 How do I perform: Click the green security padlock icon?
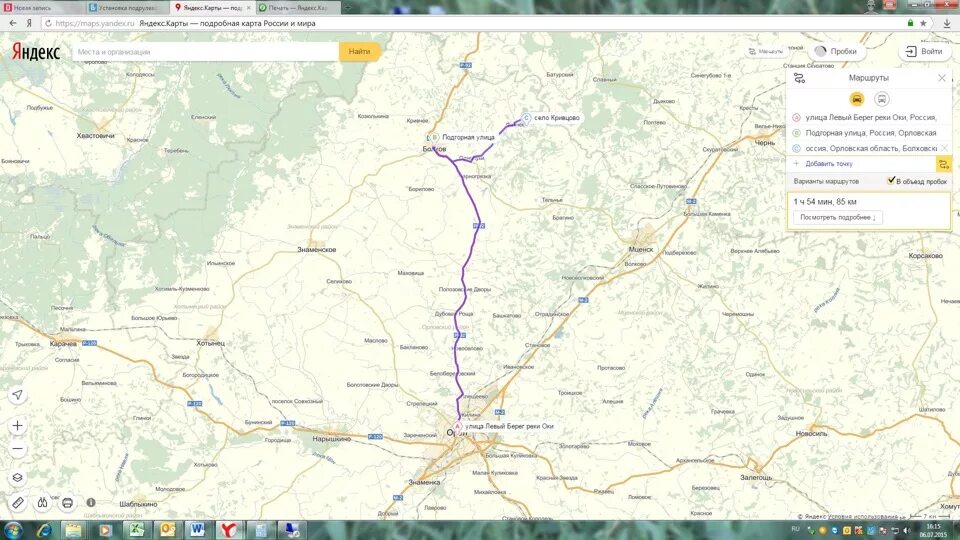tap(910, 23)
